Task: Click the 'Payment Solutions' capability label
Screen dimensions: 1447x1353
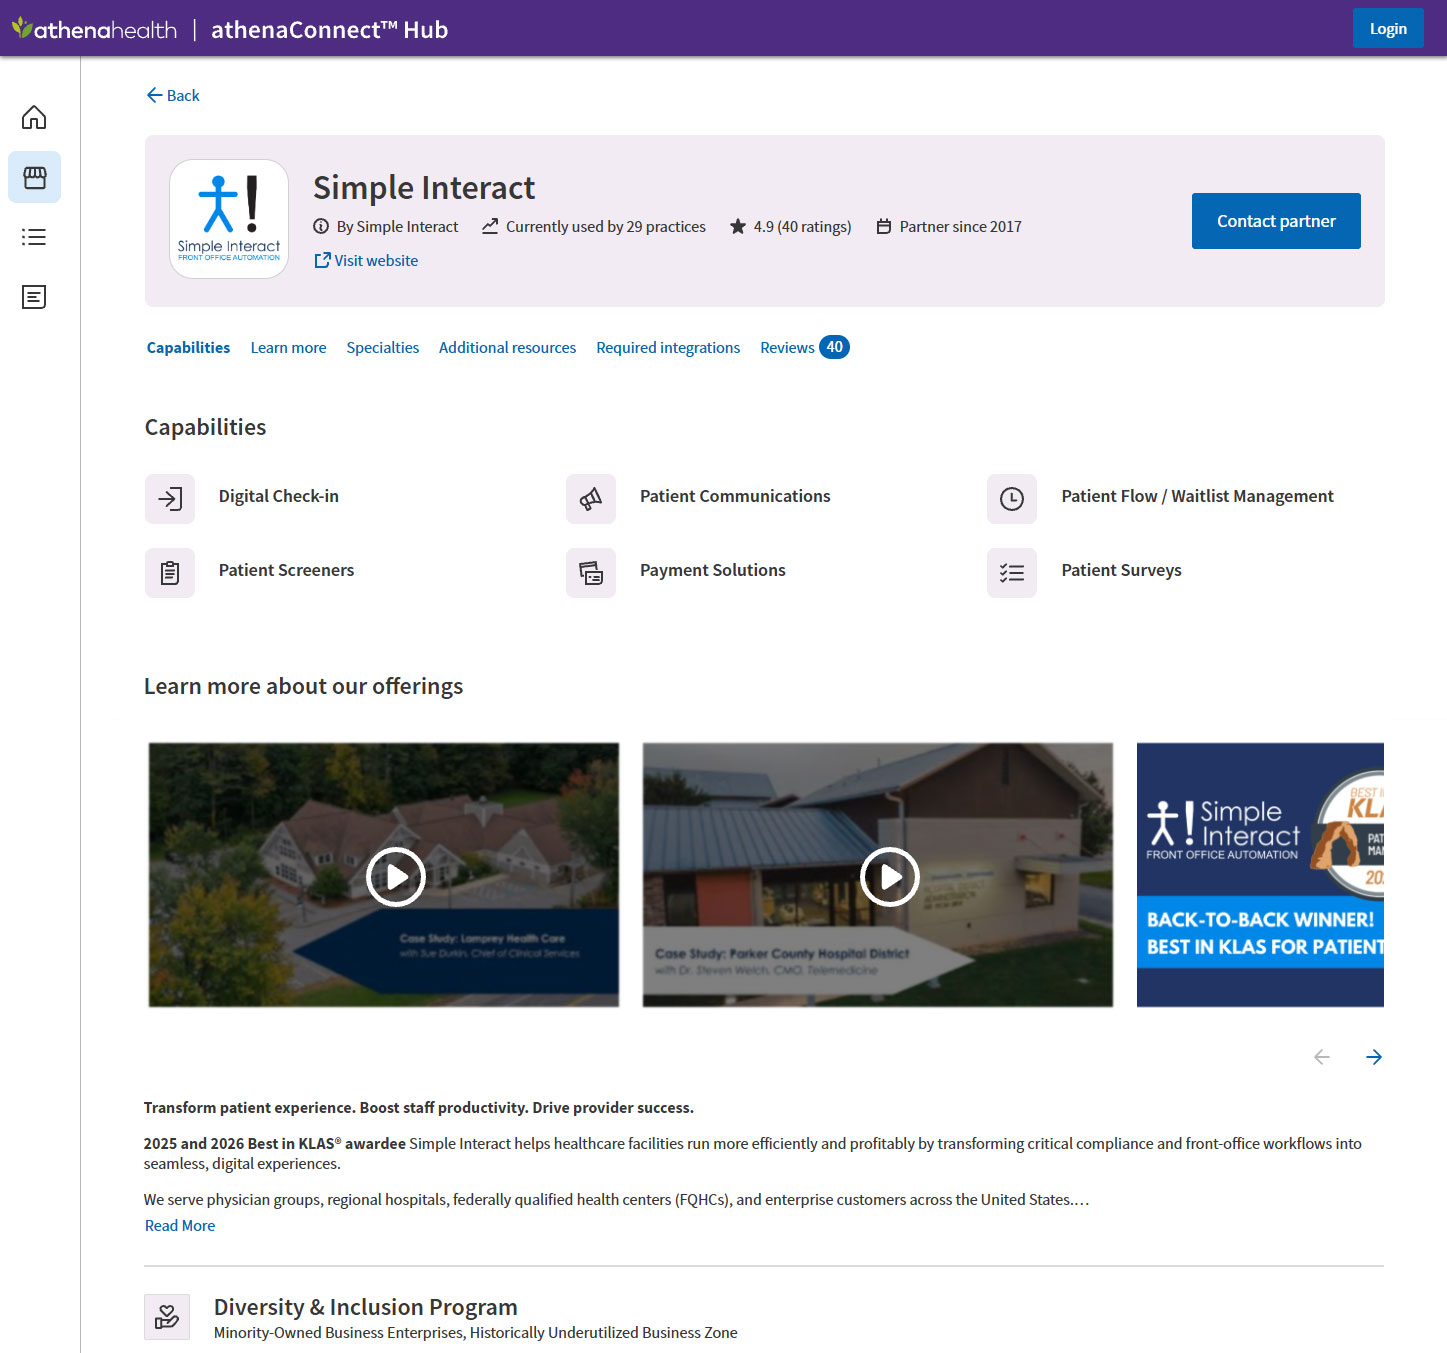Action: click(x=713, y=570)
